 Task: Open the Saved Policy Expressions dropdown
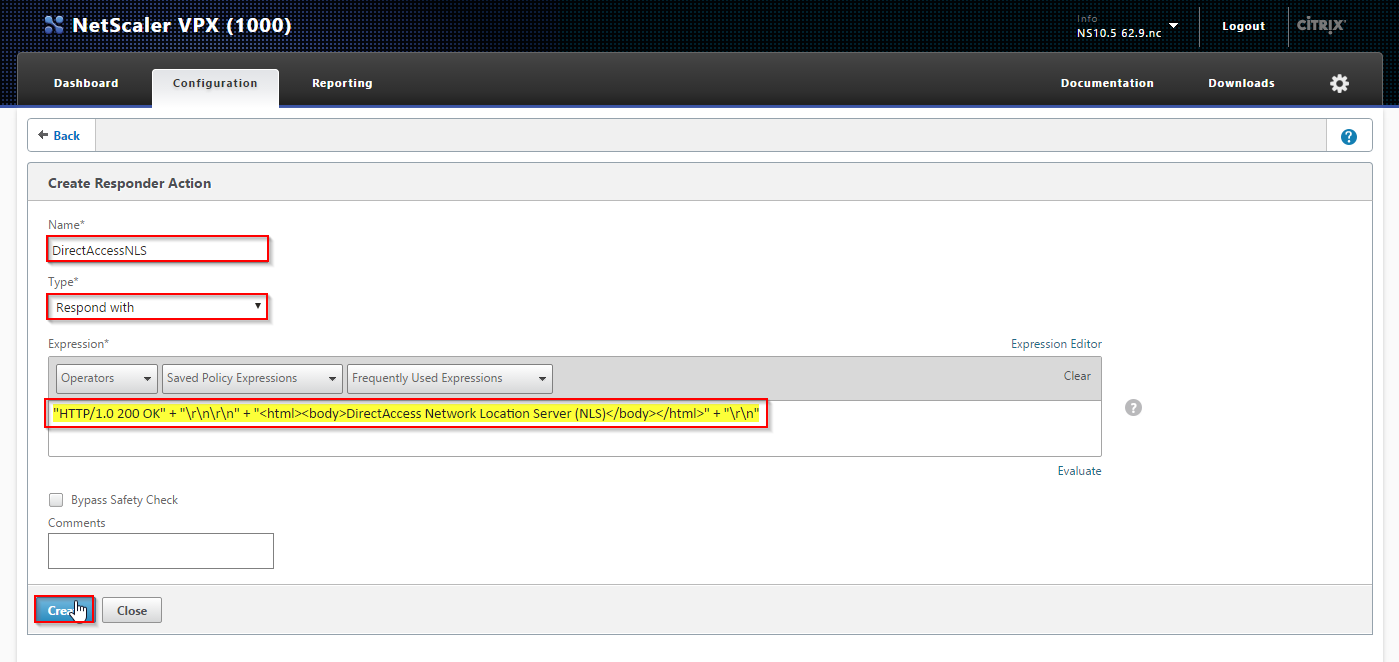(252, 378)
